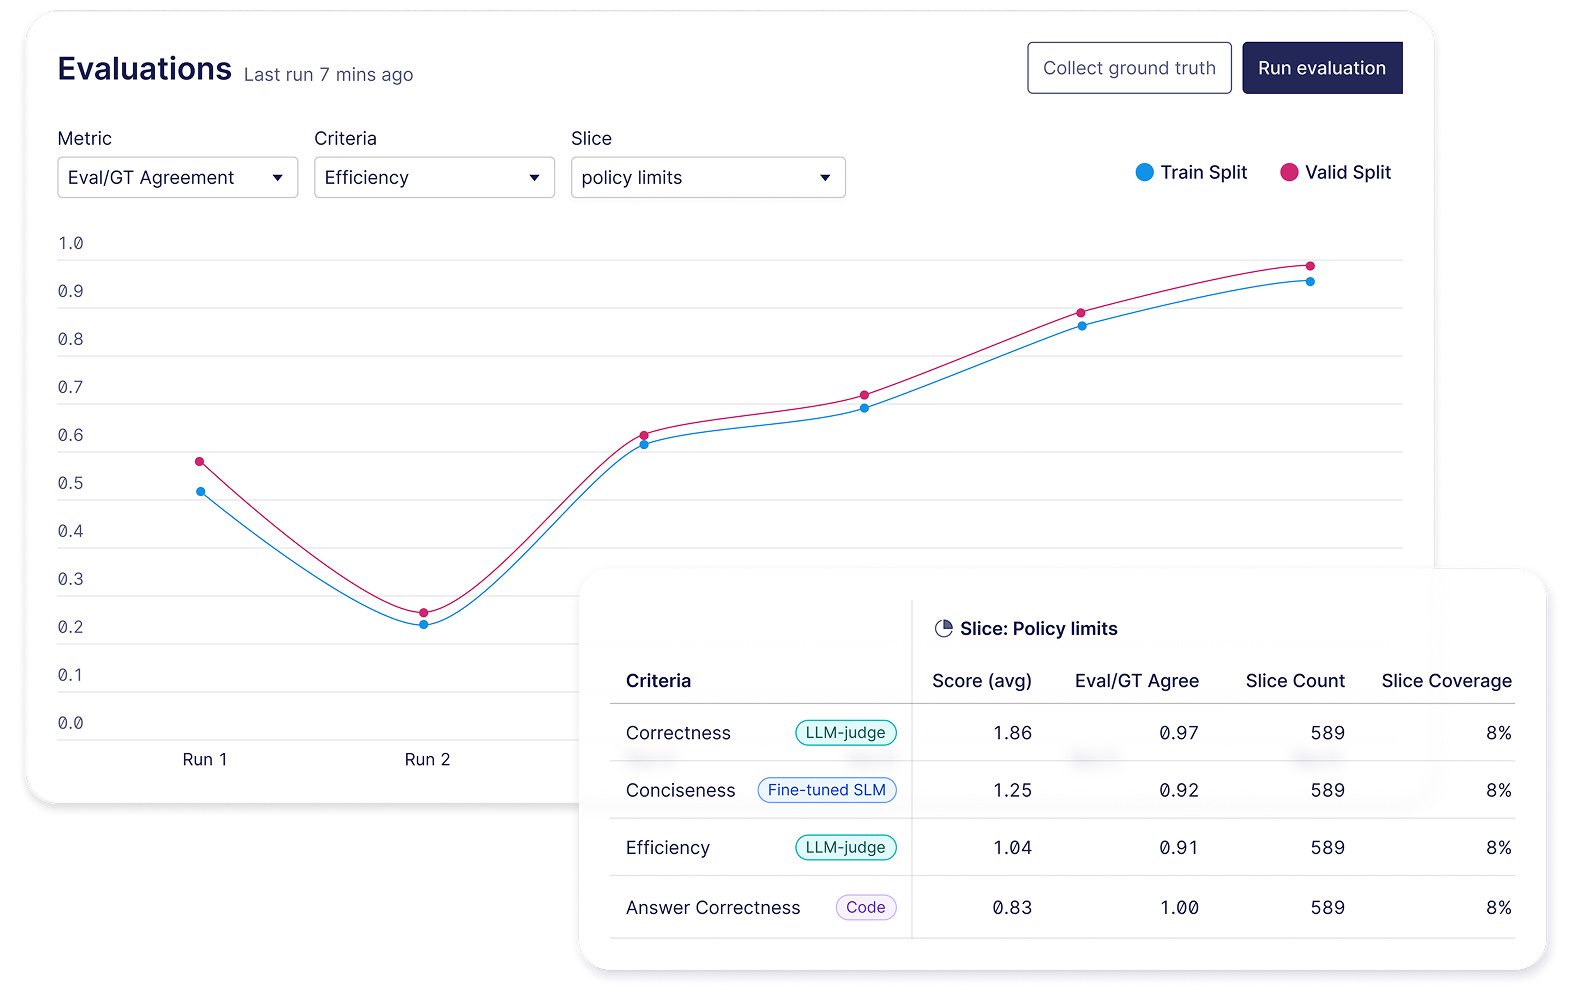Screen dimensions: 1588x1000
Task: Select the highest Valid Split point near 1.0
Action: [1310, 266]
